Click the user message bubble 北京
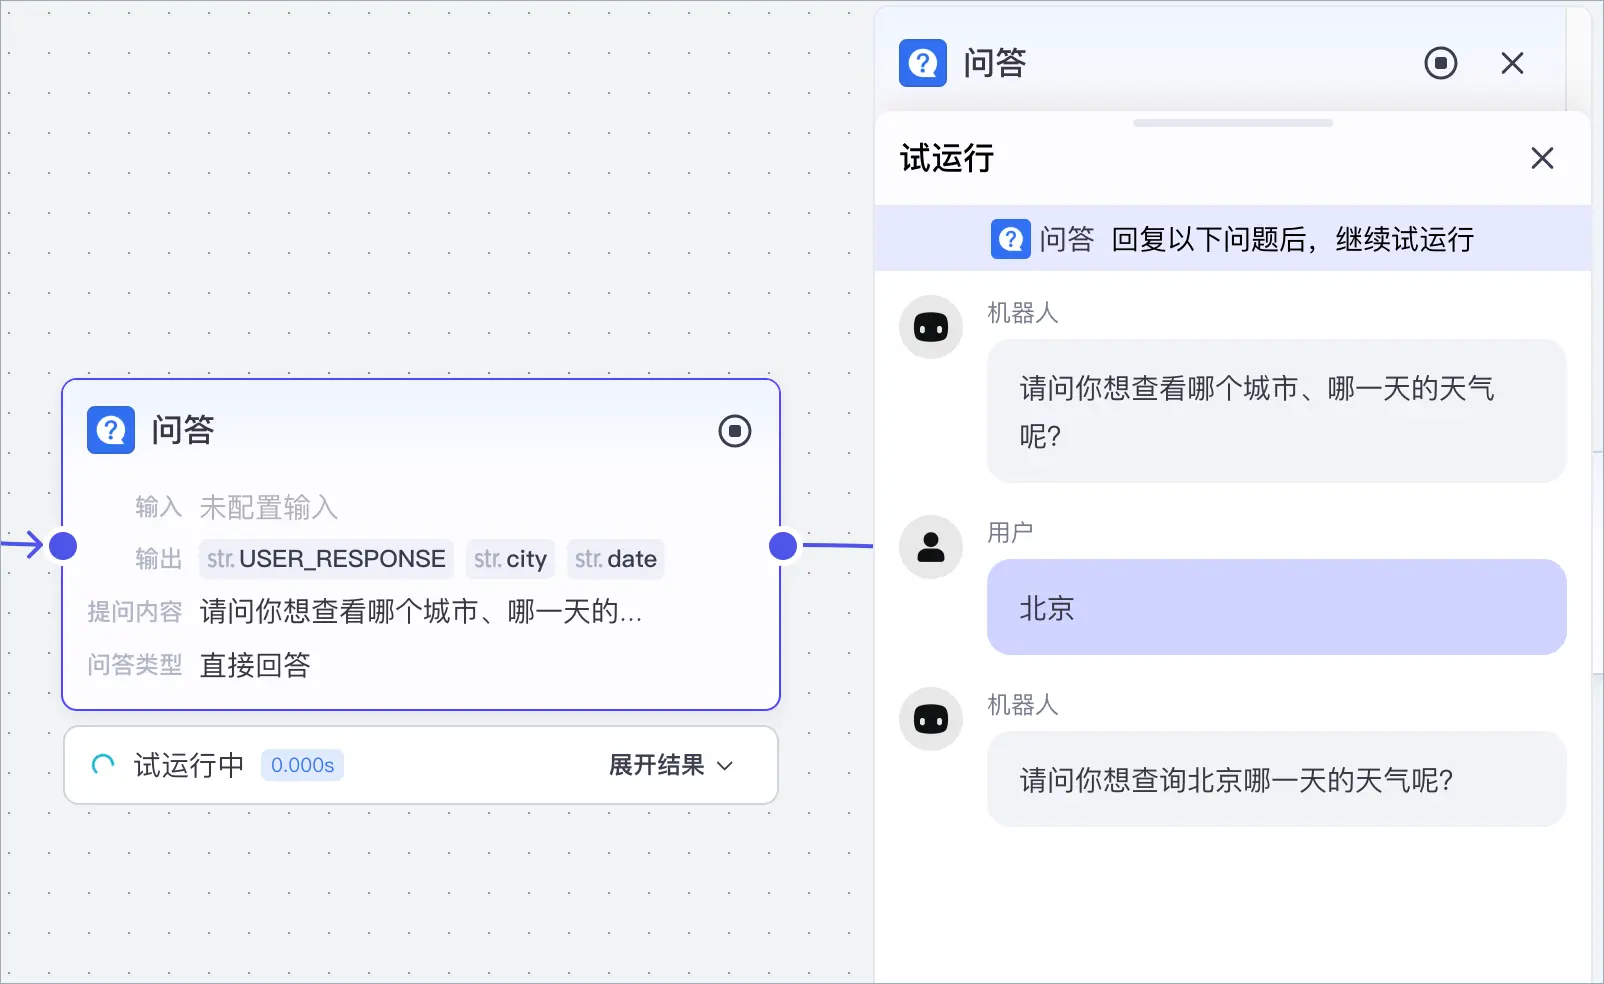The width and height of the screenshot is (1604, 984). (1277, 607)
